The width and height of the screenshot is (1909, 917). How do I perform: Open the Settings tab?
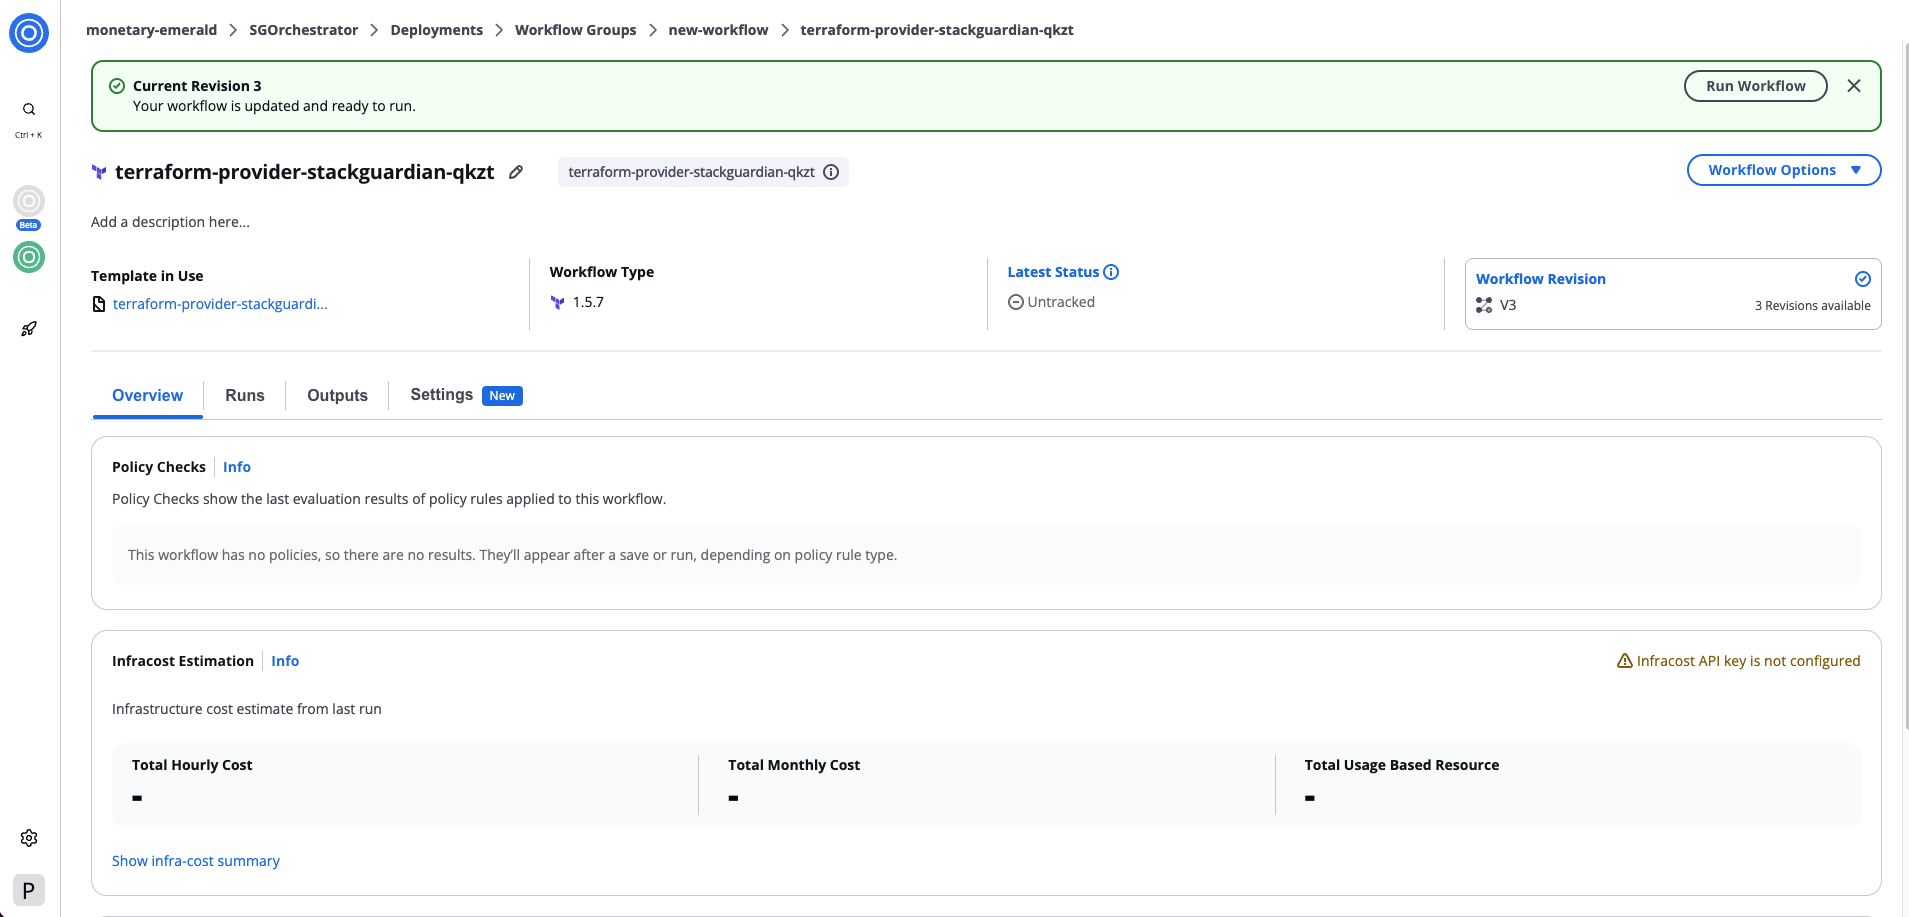442,395
